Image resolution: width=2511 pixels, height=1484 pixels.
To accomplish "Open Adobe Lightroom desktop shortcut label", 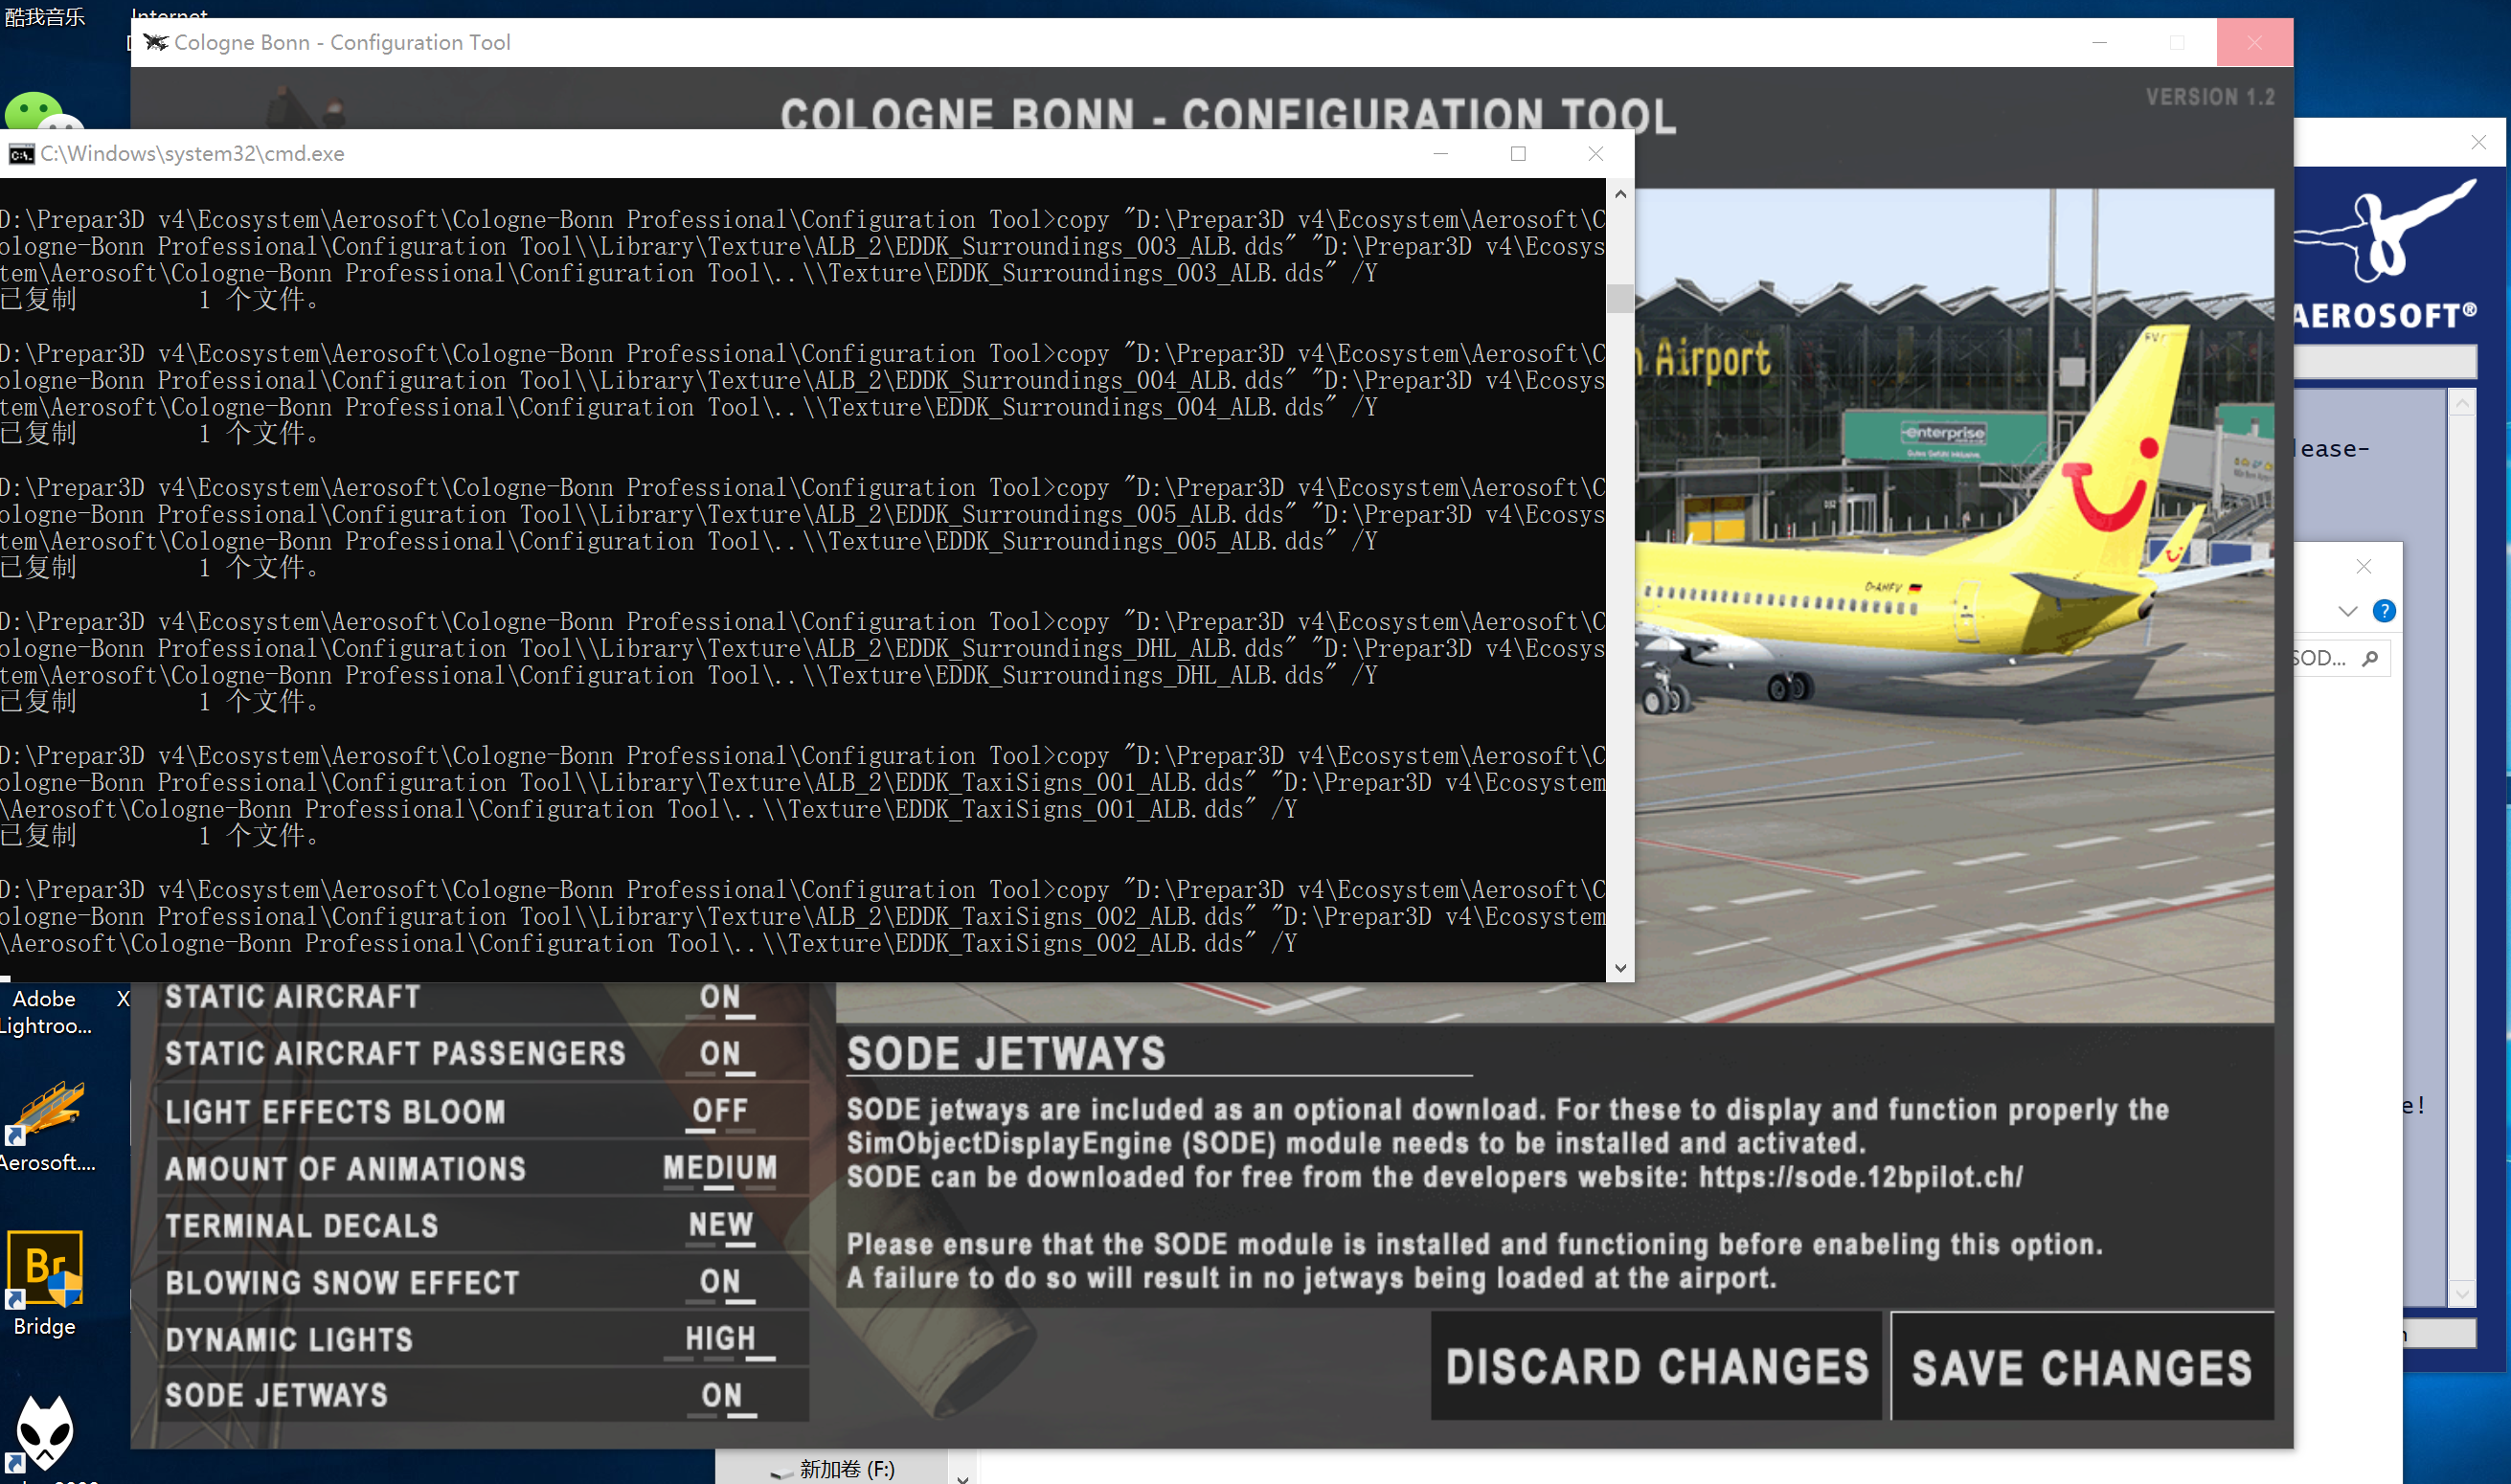I will tap(45, 1012).
